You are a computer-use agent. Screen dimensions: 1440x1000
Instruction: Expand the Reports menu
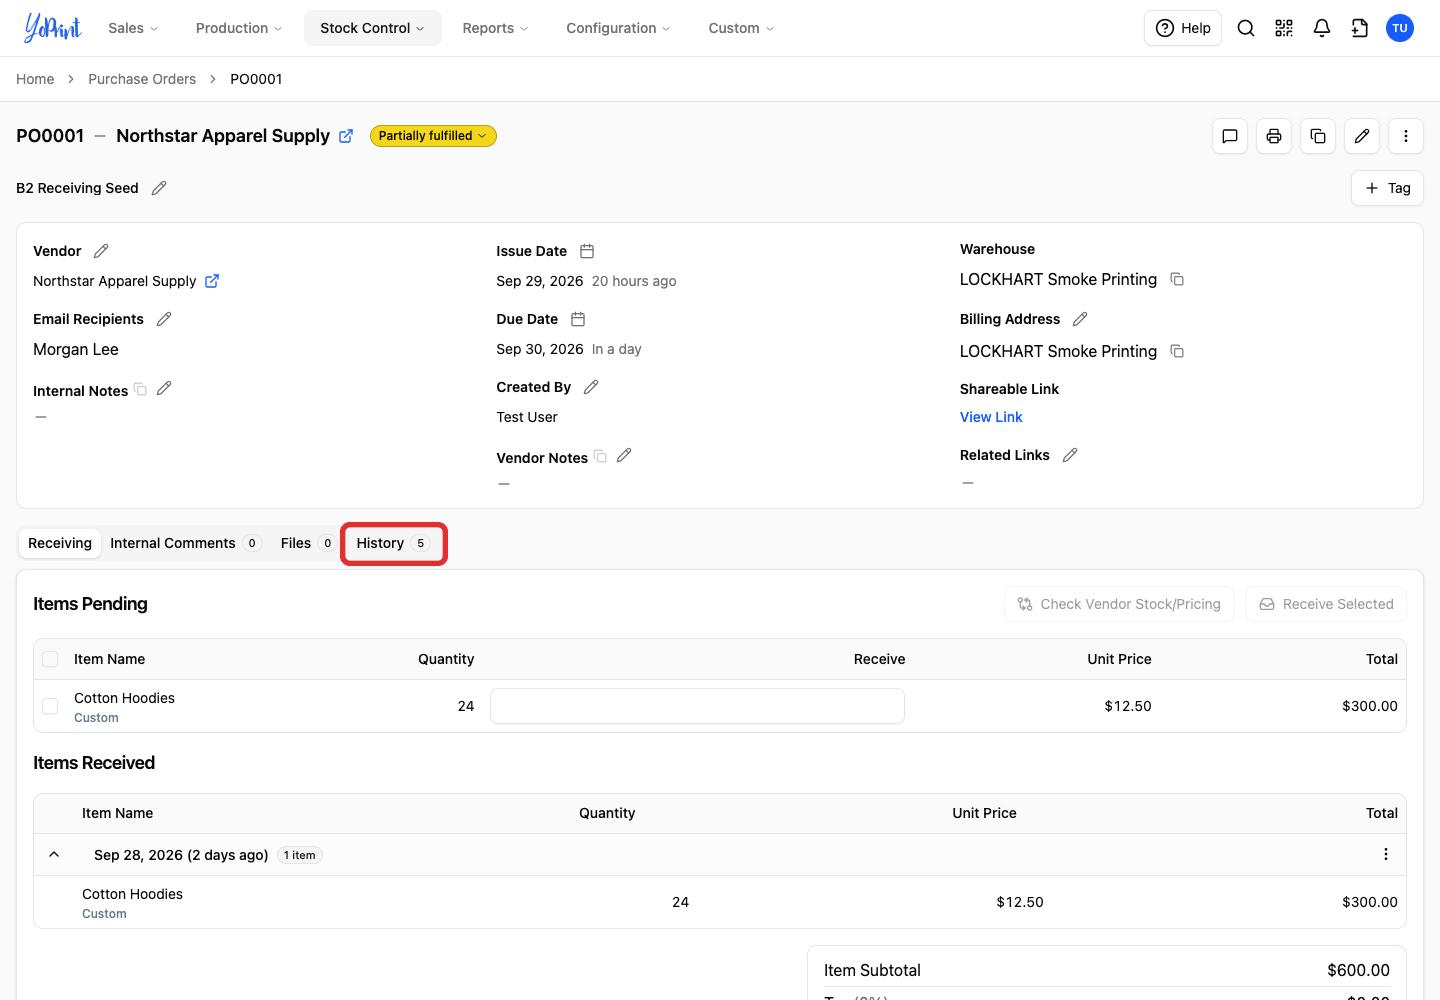[495, 28]
